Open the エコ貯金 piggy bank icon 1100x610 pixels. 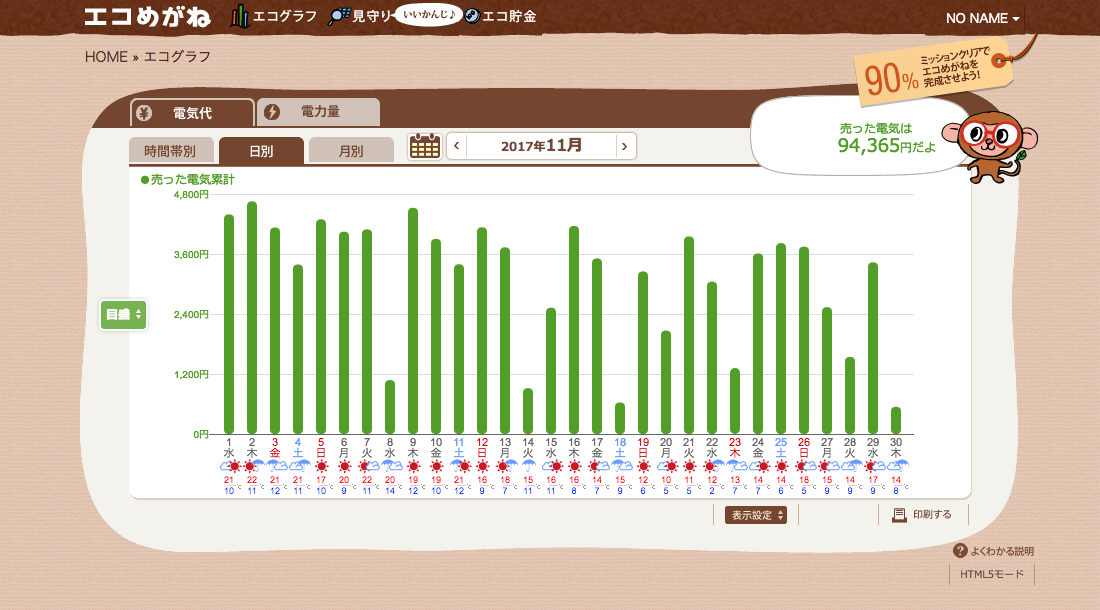[x=473, y=16]
